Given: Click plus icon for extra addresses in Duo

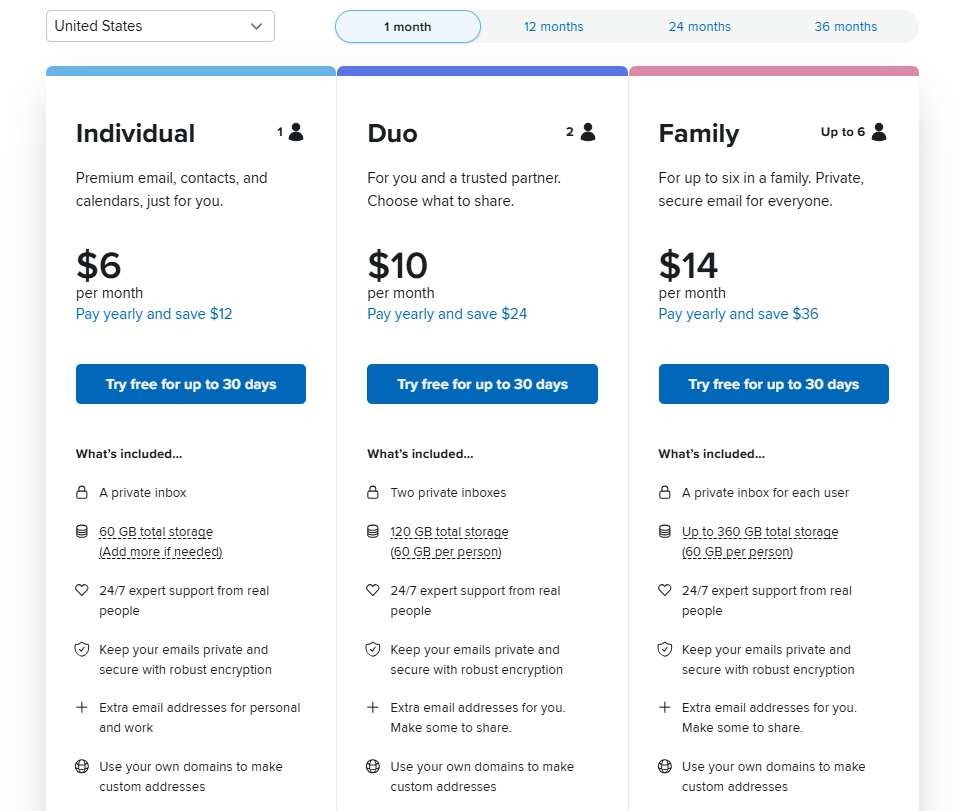Looking at the screenshot, I should (373, 708).
